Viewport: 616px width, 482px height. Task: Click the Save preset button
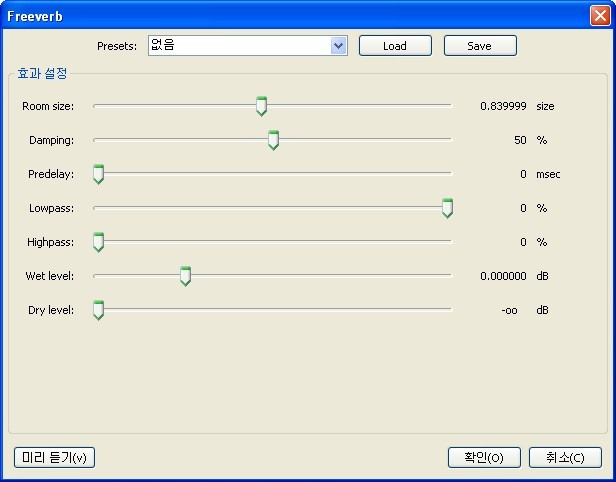coord(480,46)
